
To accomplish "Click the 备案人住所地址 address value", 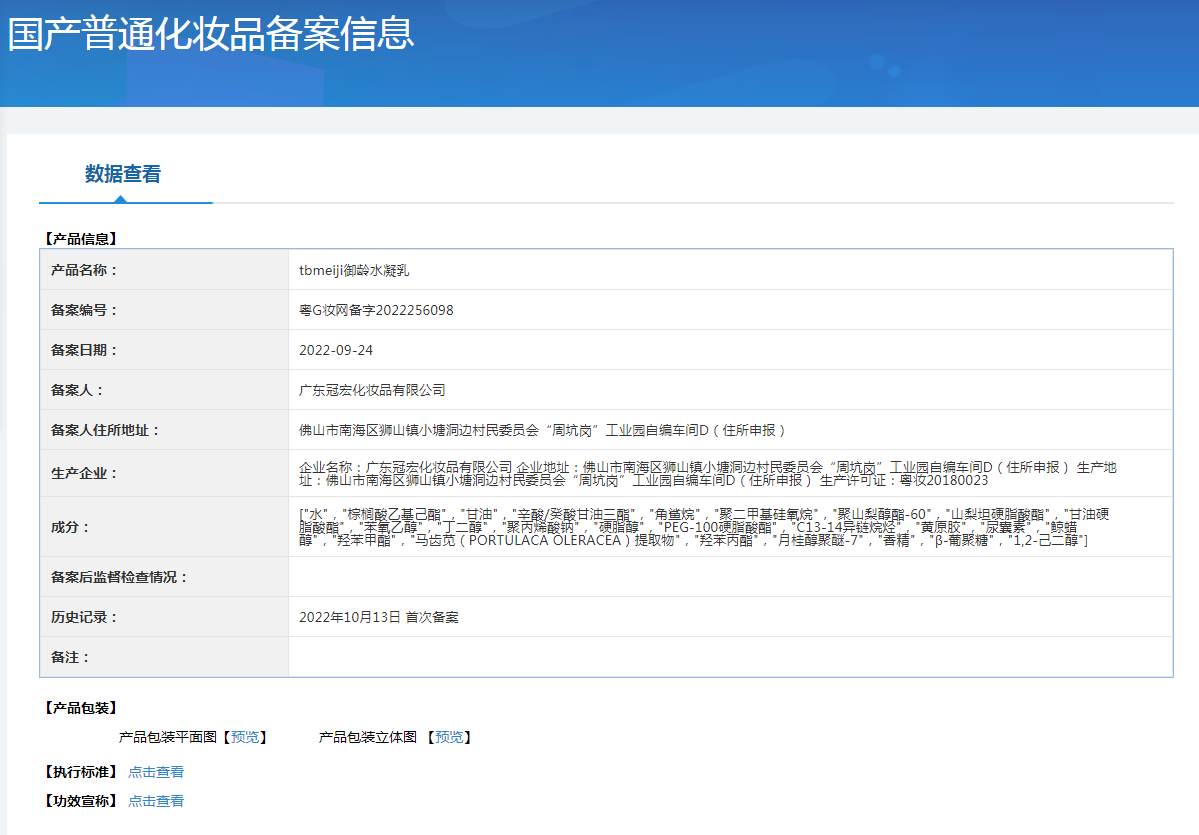I will (x=543, y=430).
